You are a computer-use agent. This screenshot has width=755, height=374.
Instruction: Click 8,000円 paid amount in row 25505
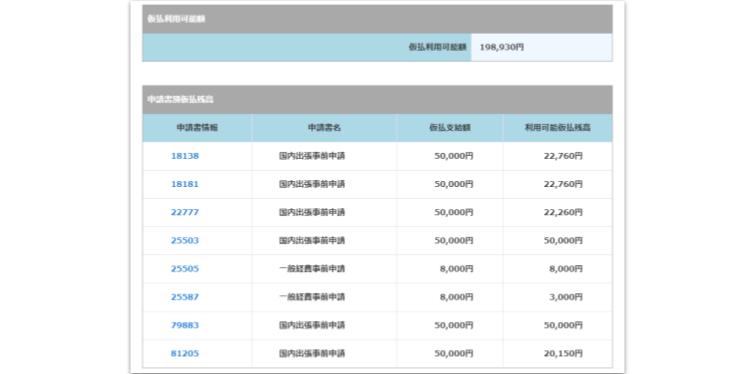(456, 269)
